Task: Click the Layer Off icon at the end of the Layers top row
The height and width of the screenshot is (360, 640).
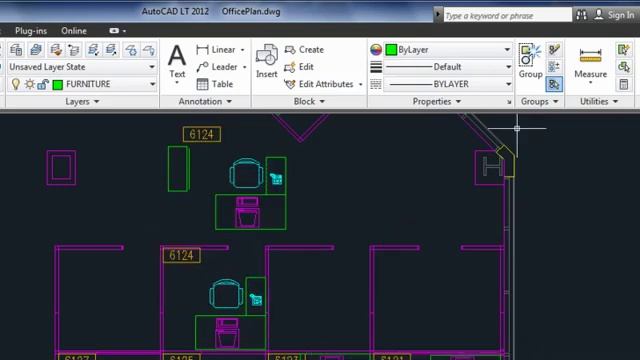Action: tap(149, 50)
